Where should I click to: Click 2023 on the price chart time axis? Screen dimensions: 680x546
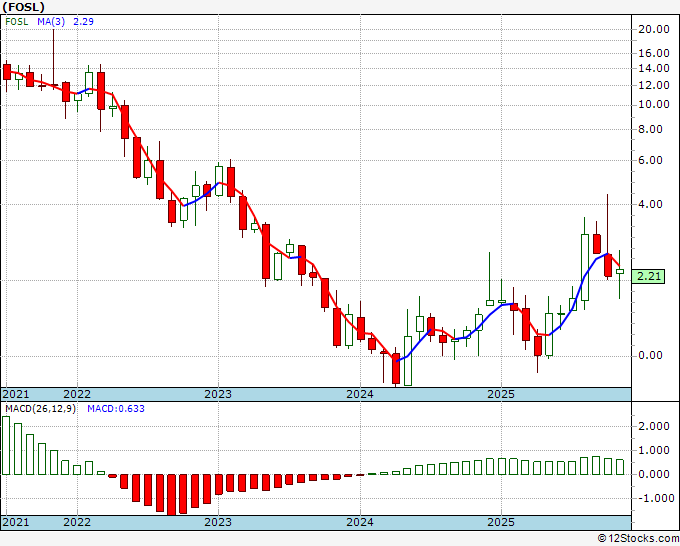(x=218, y=394)
